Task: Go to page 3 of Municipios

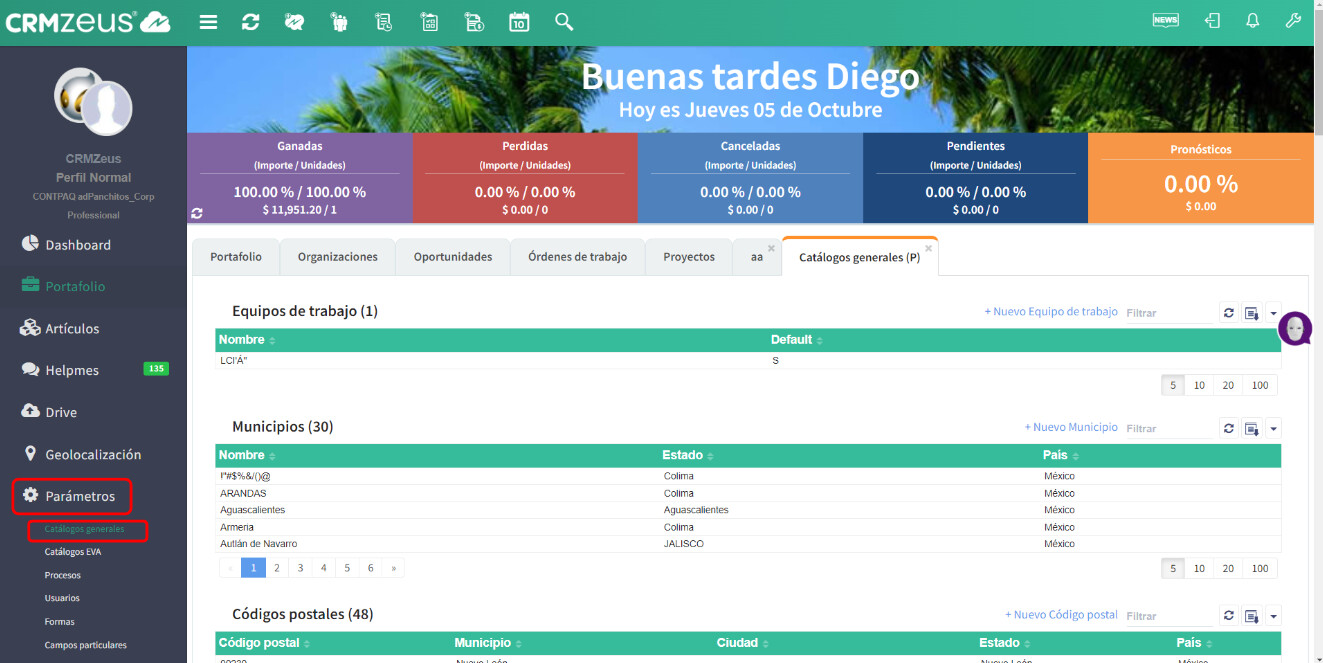Action: click(300, 568)
